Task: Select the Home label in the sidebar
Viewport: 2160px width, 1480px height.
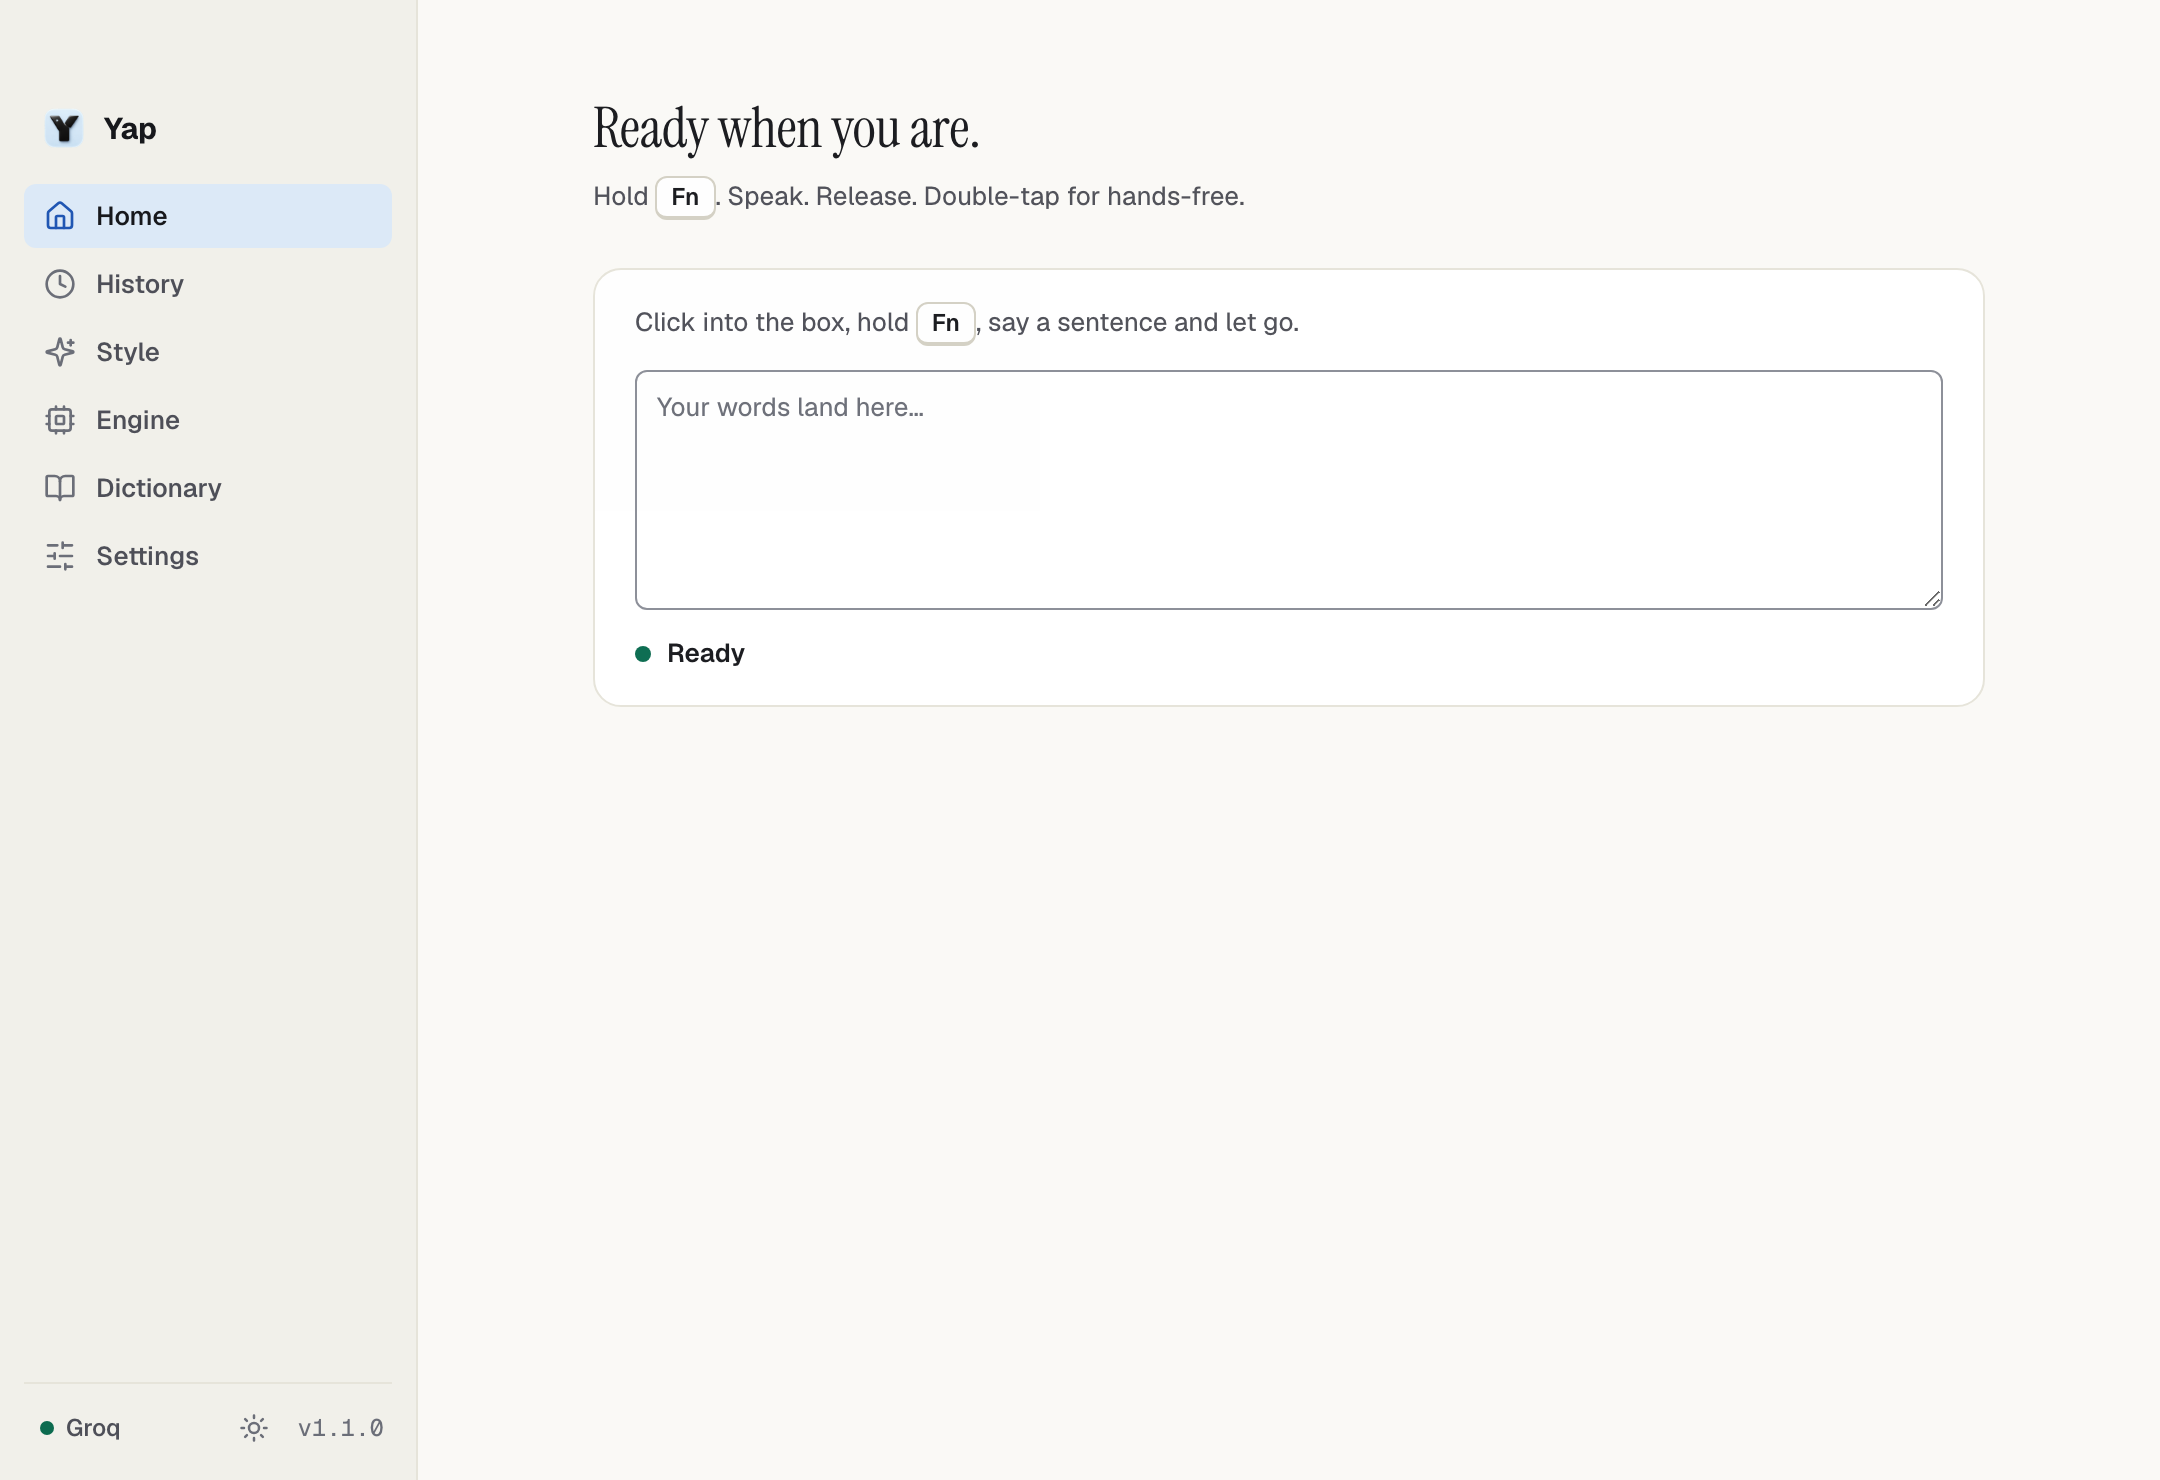Action: pyautogui.click(x=131, y=216)
